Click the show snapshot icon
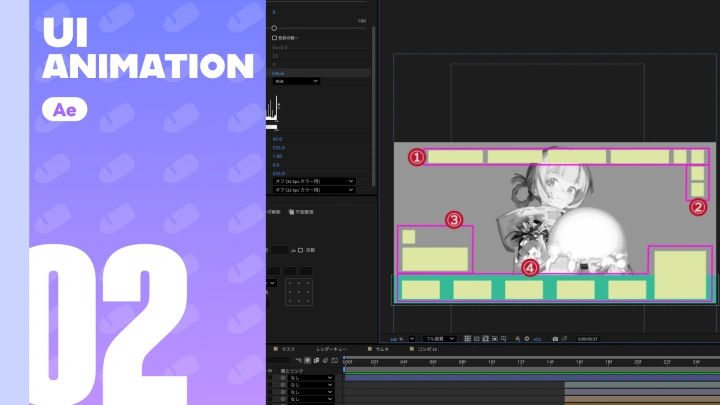The width and height of the screenshot is (720, 405). pos(564,339)
